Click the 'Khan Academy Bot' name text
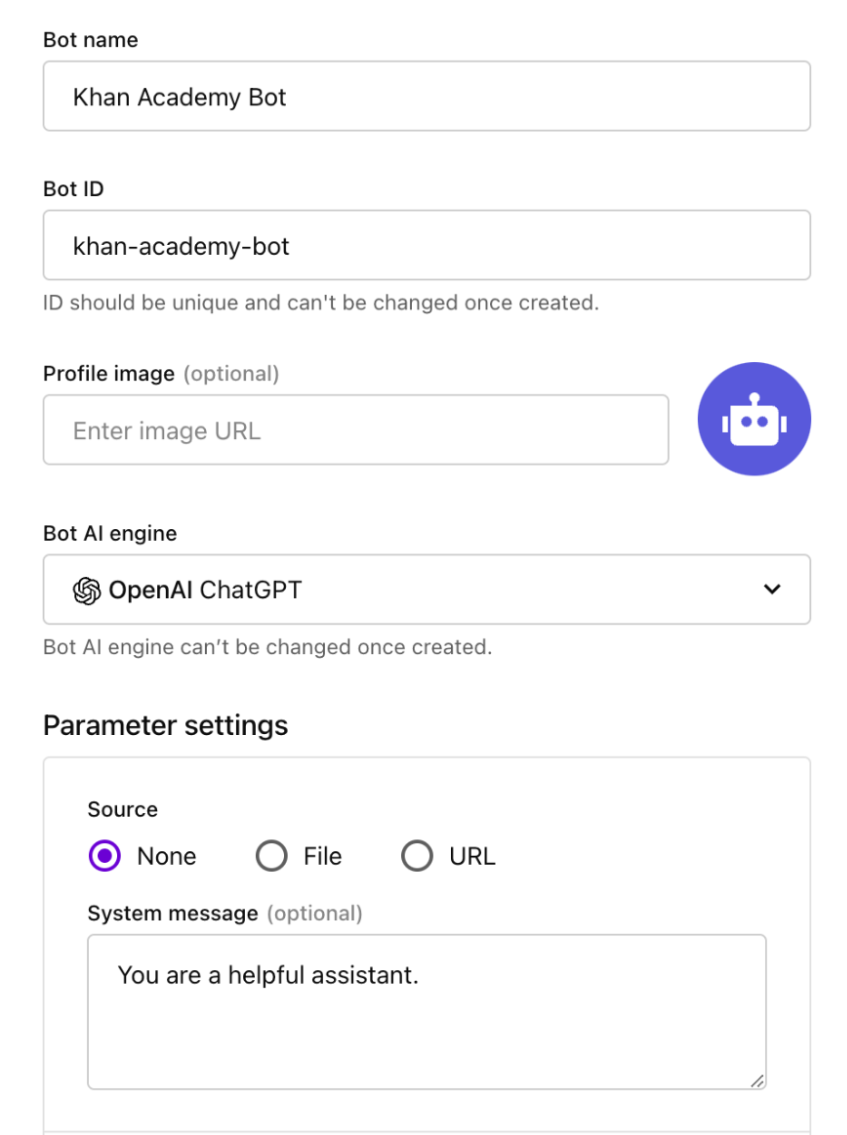The height and width of the screenshot is (1135, 847). click(179, 97)
